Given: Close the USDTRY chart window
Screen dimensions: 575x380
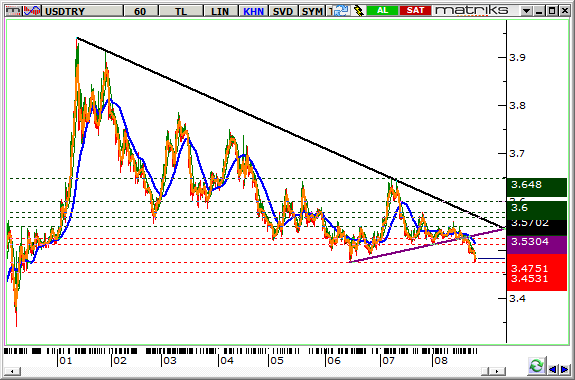Looking at the screenshot, I should [565, 11].
